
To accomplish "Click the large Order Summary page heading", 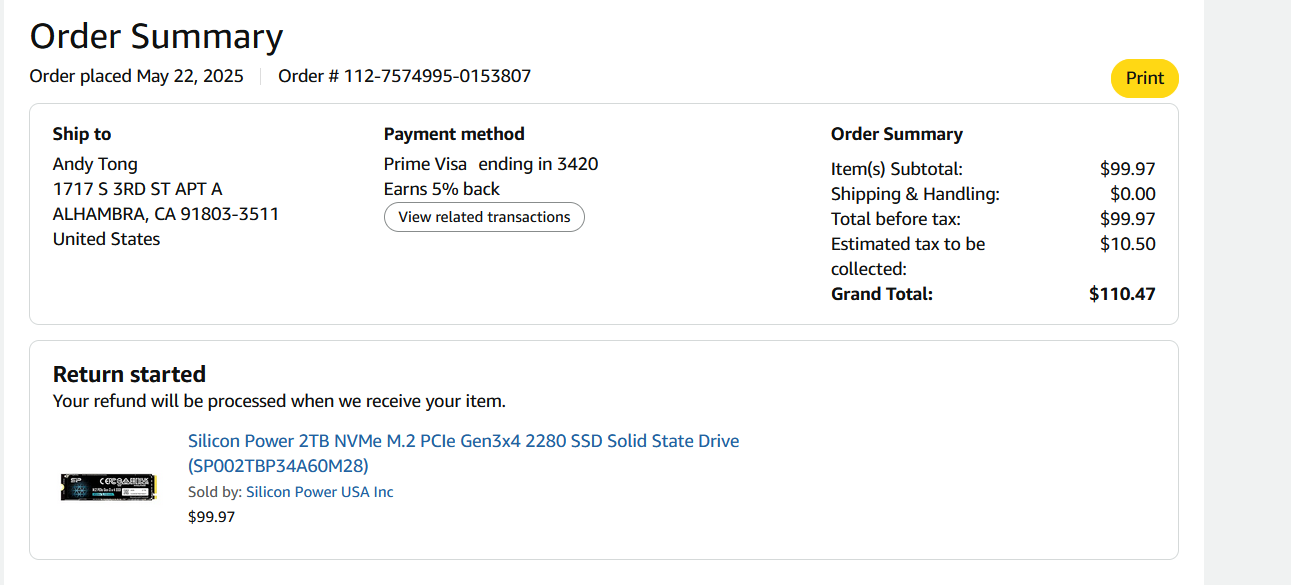I will tap(156, 36).
